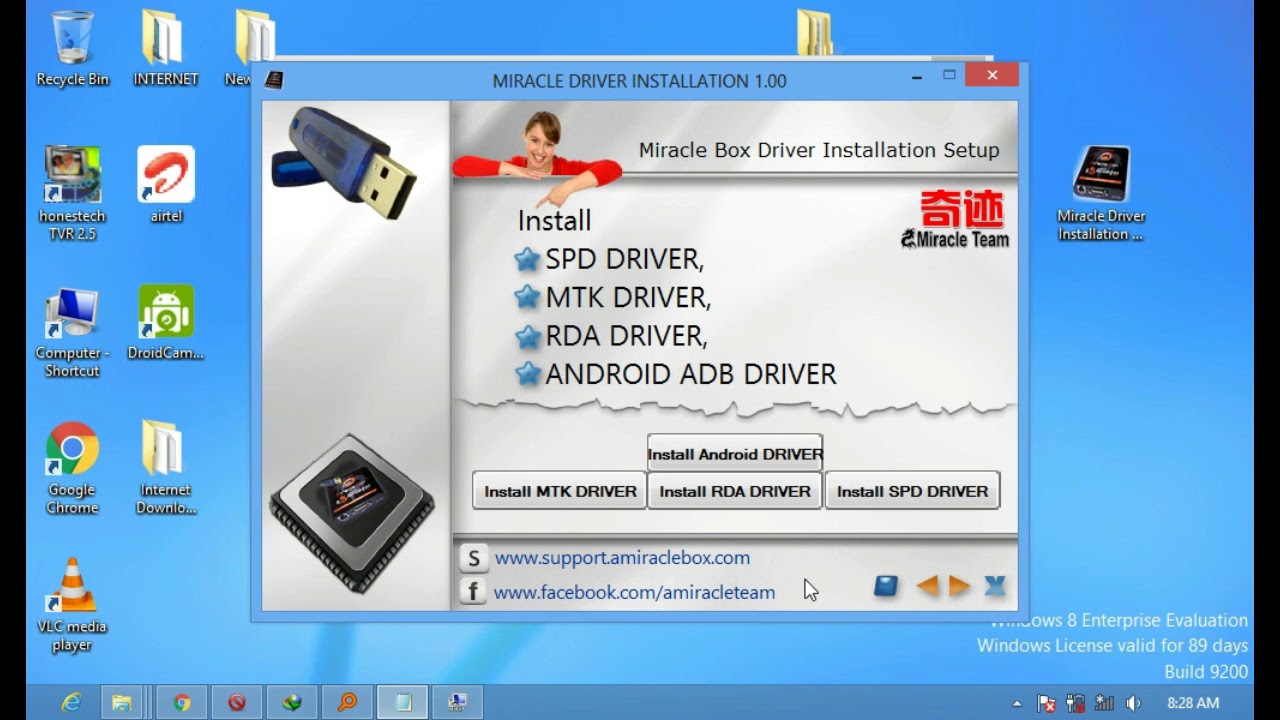Select the honestech TVR 2.5 shortcut
1280x720 pixels.
pyautogui.click(x=72, y=194)
